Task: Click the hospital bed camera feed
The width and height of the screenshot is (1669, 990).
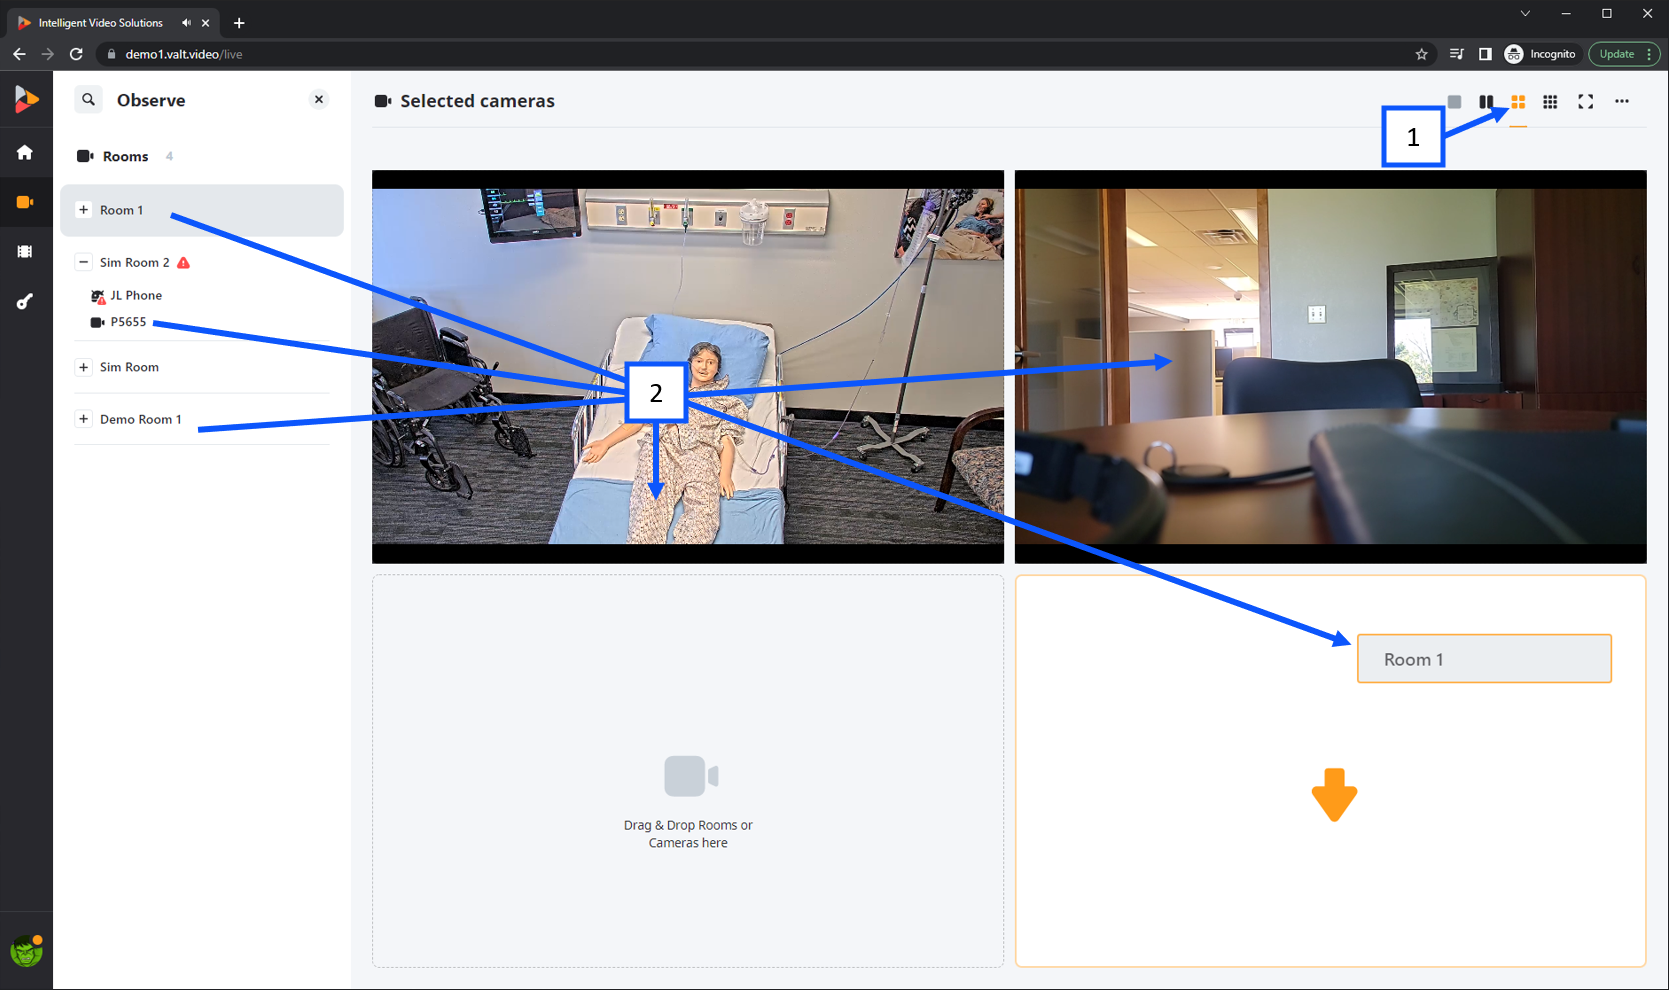Action: (688, 366)
